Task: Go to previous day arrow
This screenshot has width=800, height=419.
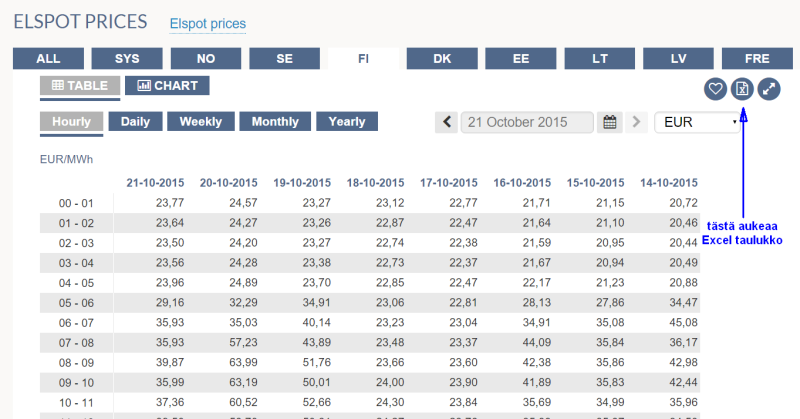Action: click(x=447, y=123)
